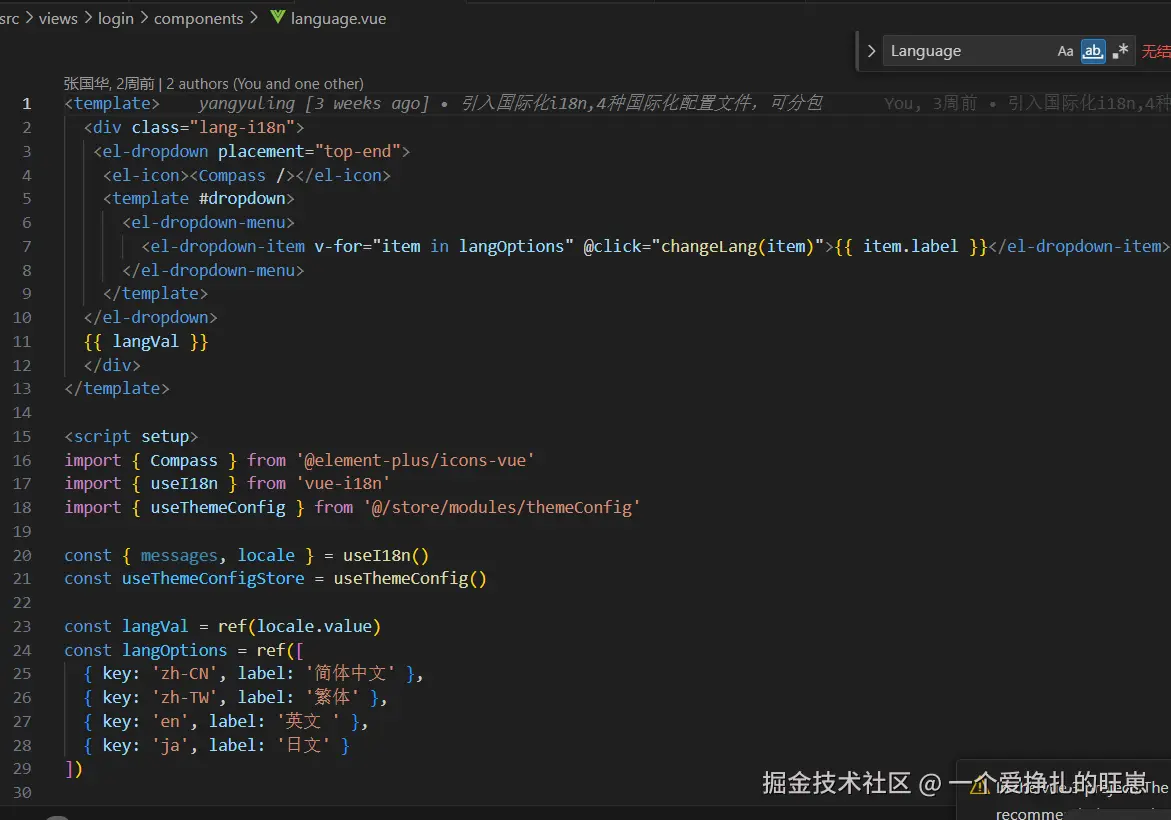This screenshot has width=1171, height=820.
Task: Click 'langOptions' declaration on line 24
Action: click(x=174, y=650)
